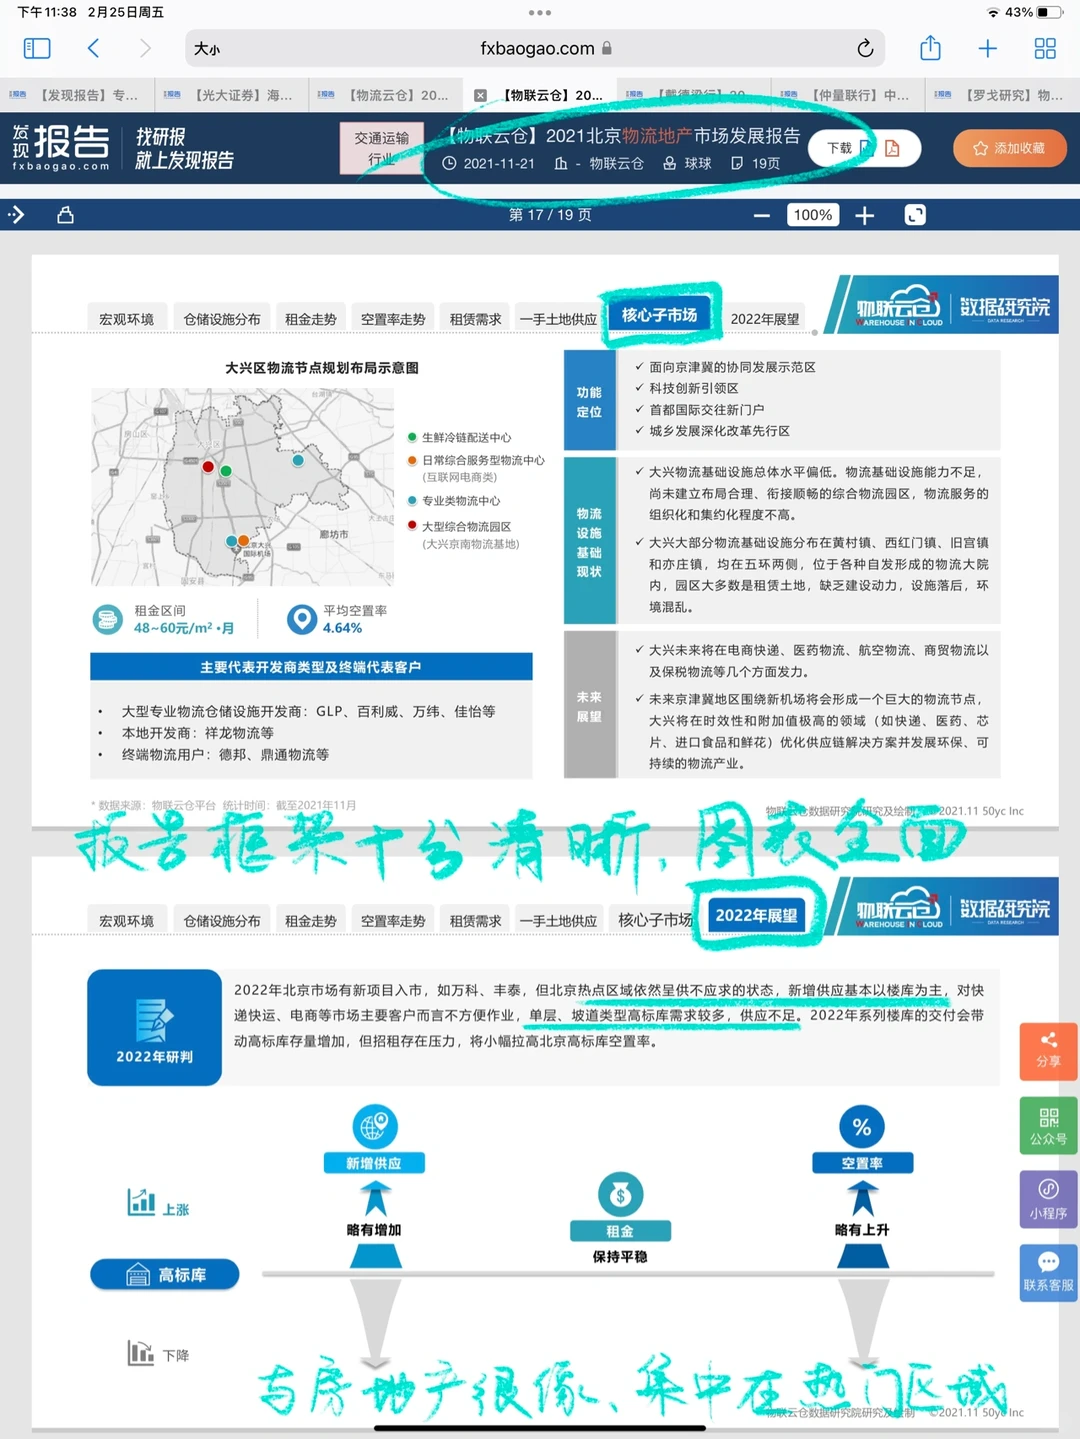Click the 新增供应 globe icon
Screen dimensions: 1080x1439
point(374,1126)
